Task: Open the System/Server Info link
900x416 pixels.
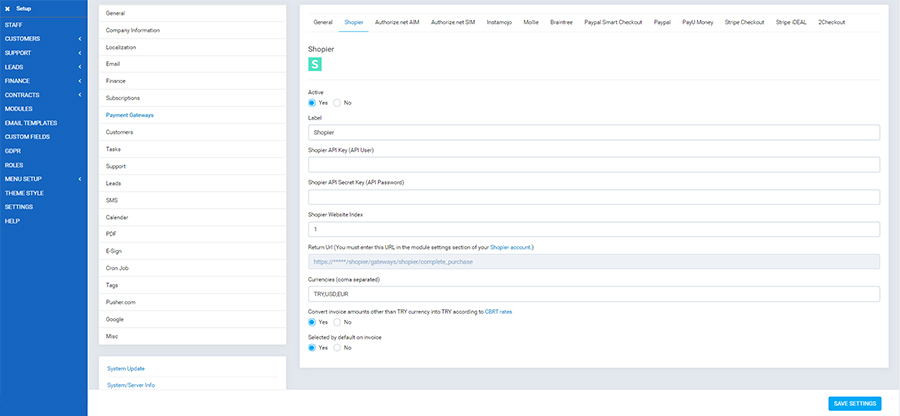Action: point(131,385)
